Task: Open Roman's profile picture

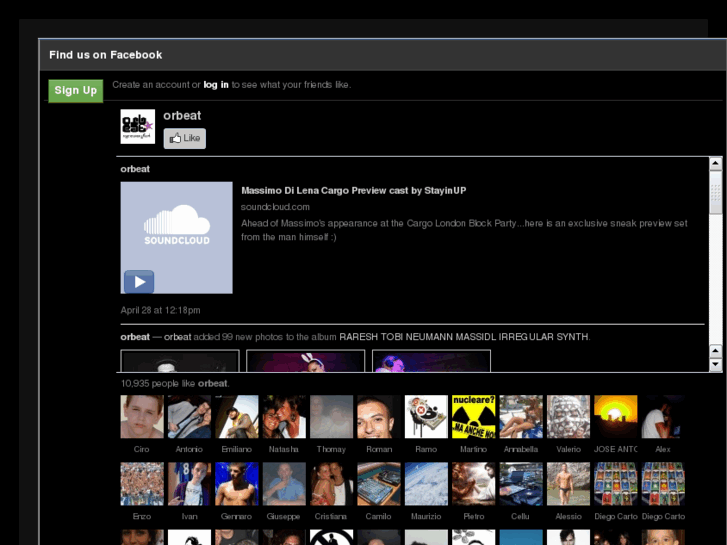Action: (379, 417)
